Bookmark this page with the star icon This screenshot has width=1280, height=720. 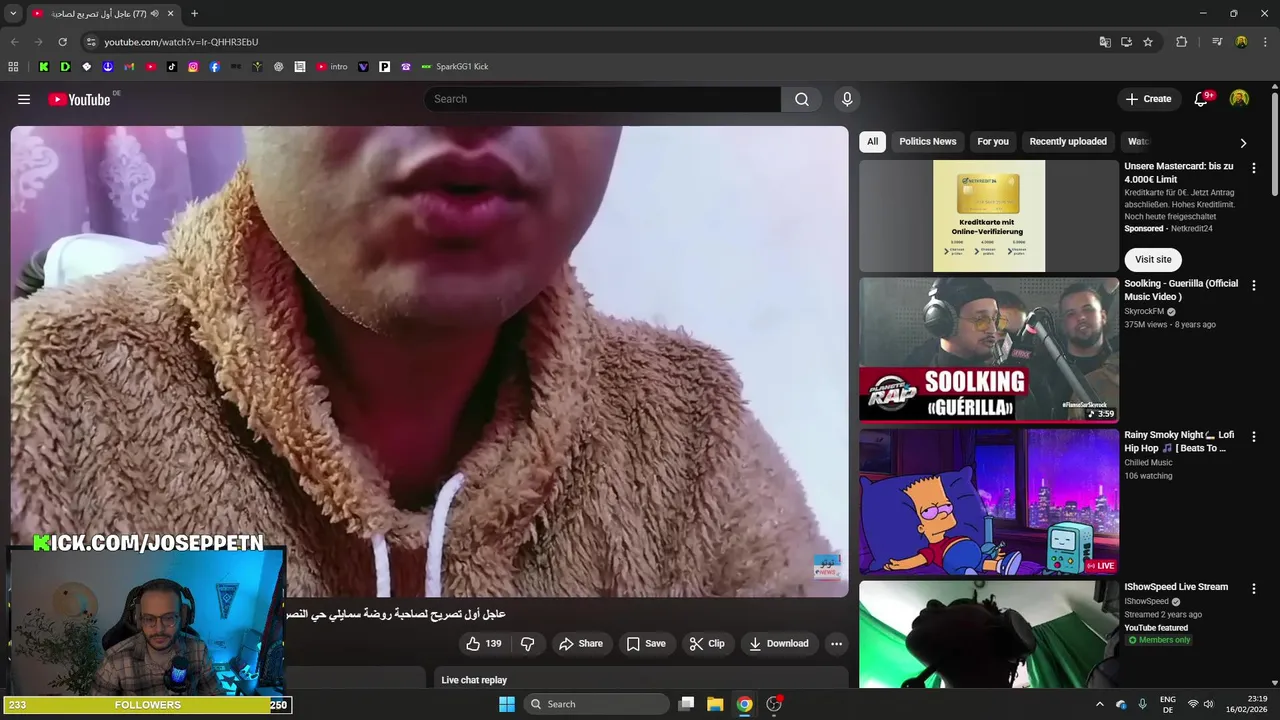(x=1148, y=42)
